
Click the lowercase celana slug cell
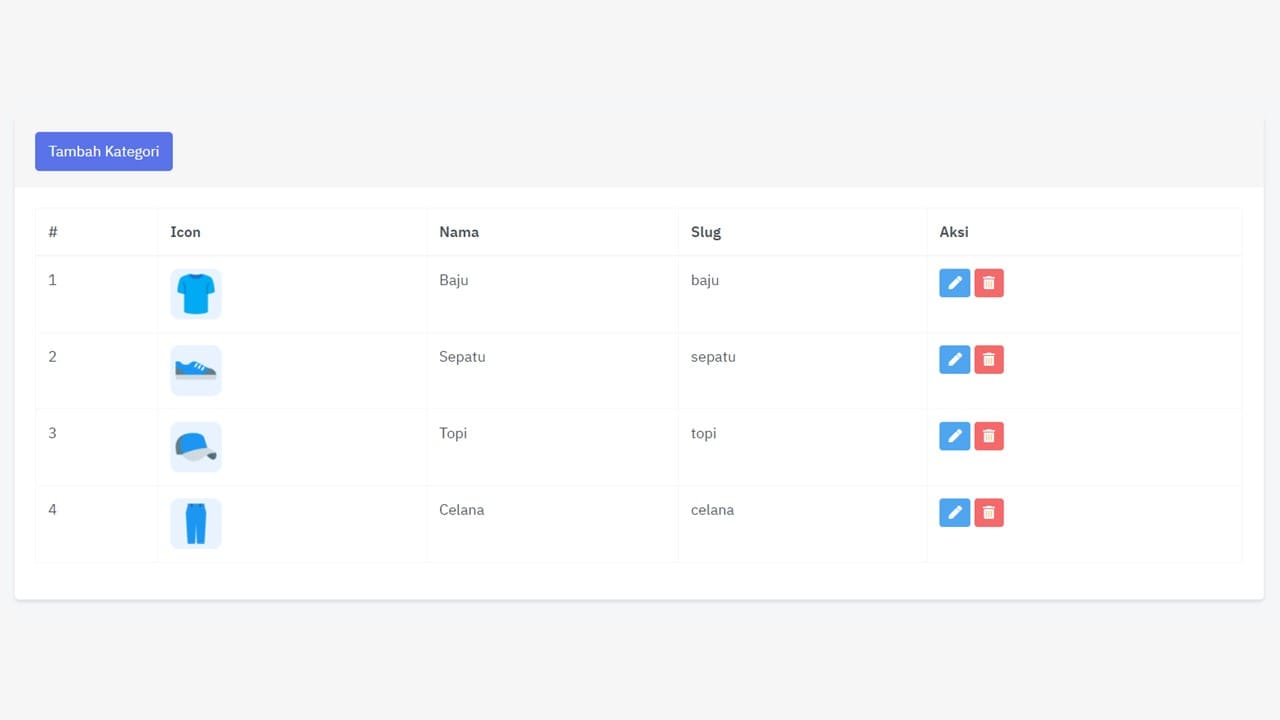(712, 510)
